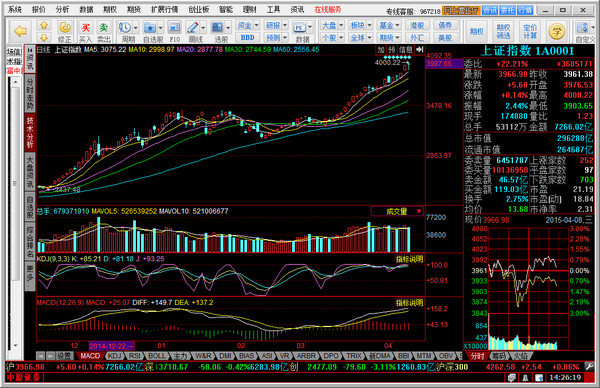Image resolution: width=600 pixels, height=388 pixels.
Task: Open the 系统 menu
Action: [15, 10]
